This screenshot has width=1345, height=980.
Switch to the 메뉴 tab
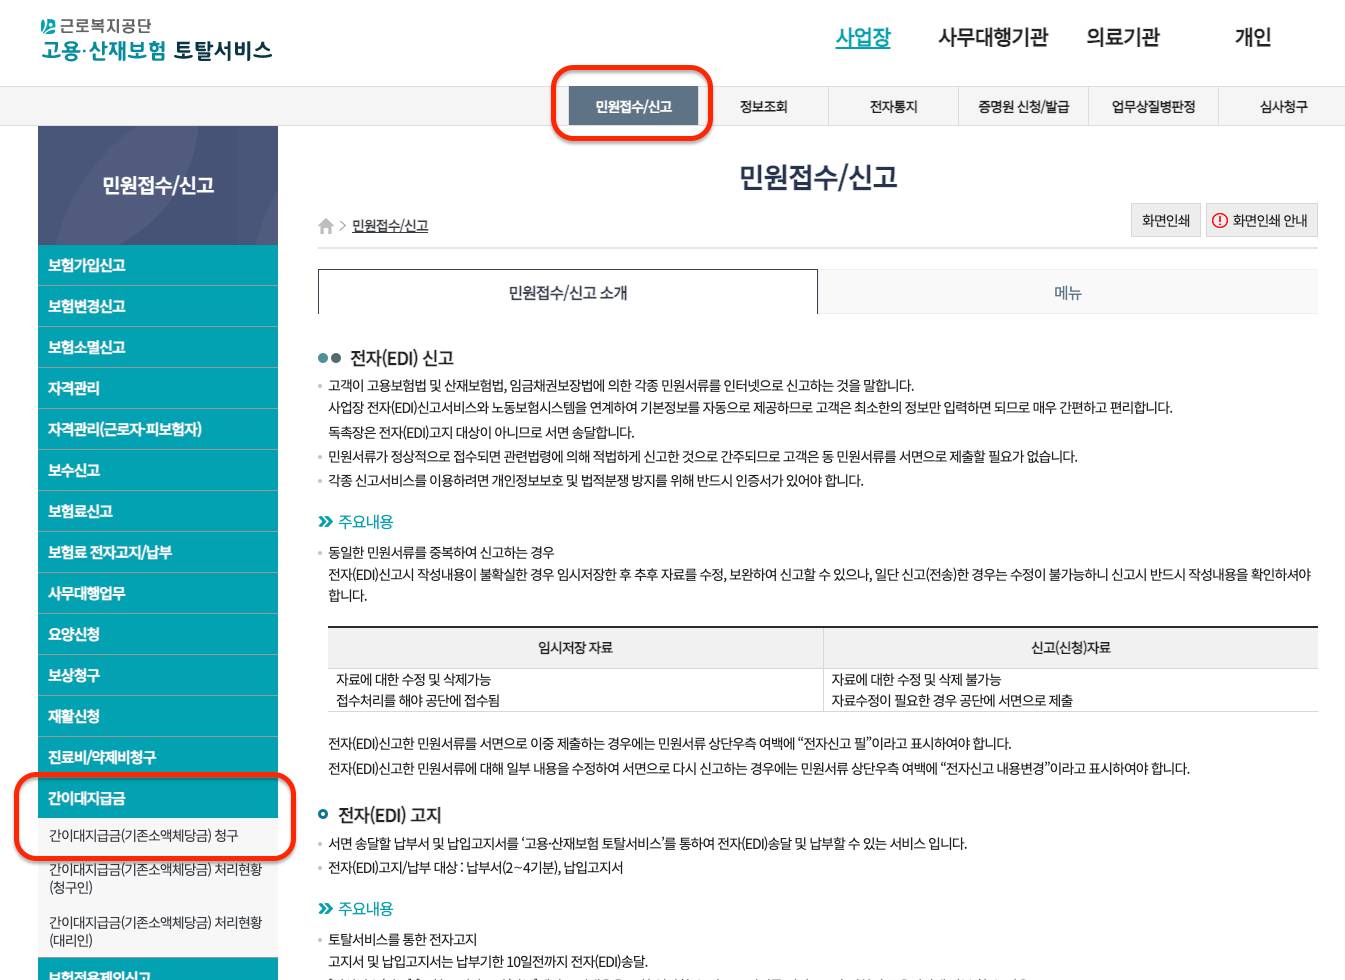pyautogui.click(x=1068, y=292)
